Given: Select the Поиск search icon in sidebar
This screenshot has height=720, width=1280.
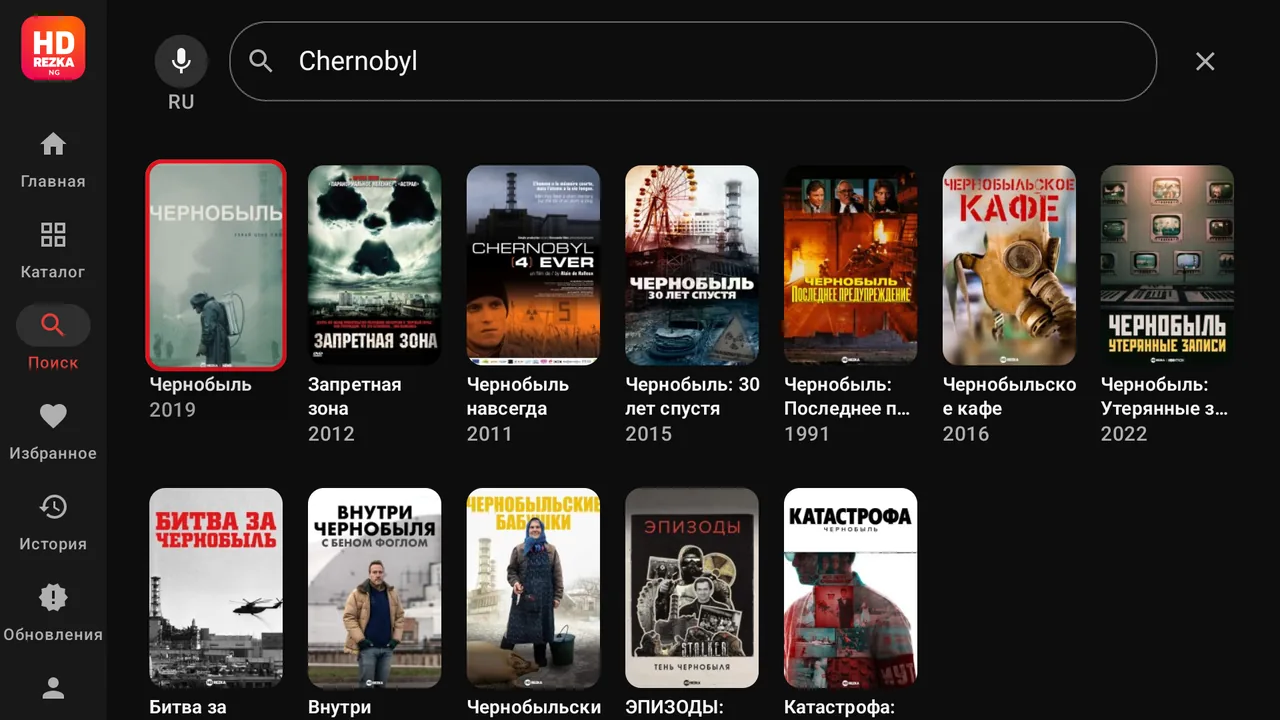Looking at the screenshot, I should click(53, 325).
